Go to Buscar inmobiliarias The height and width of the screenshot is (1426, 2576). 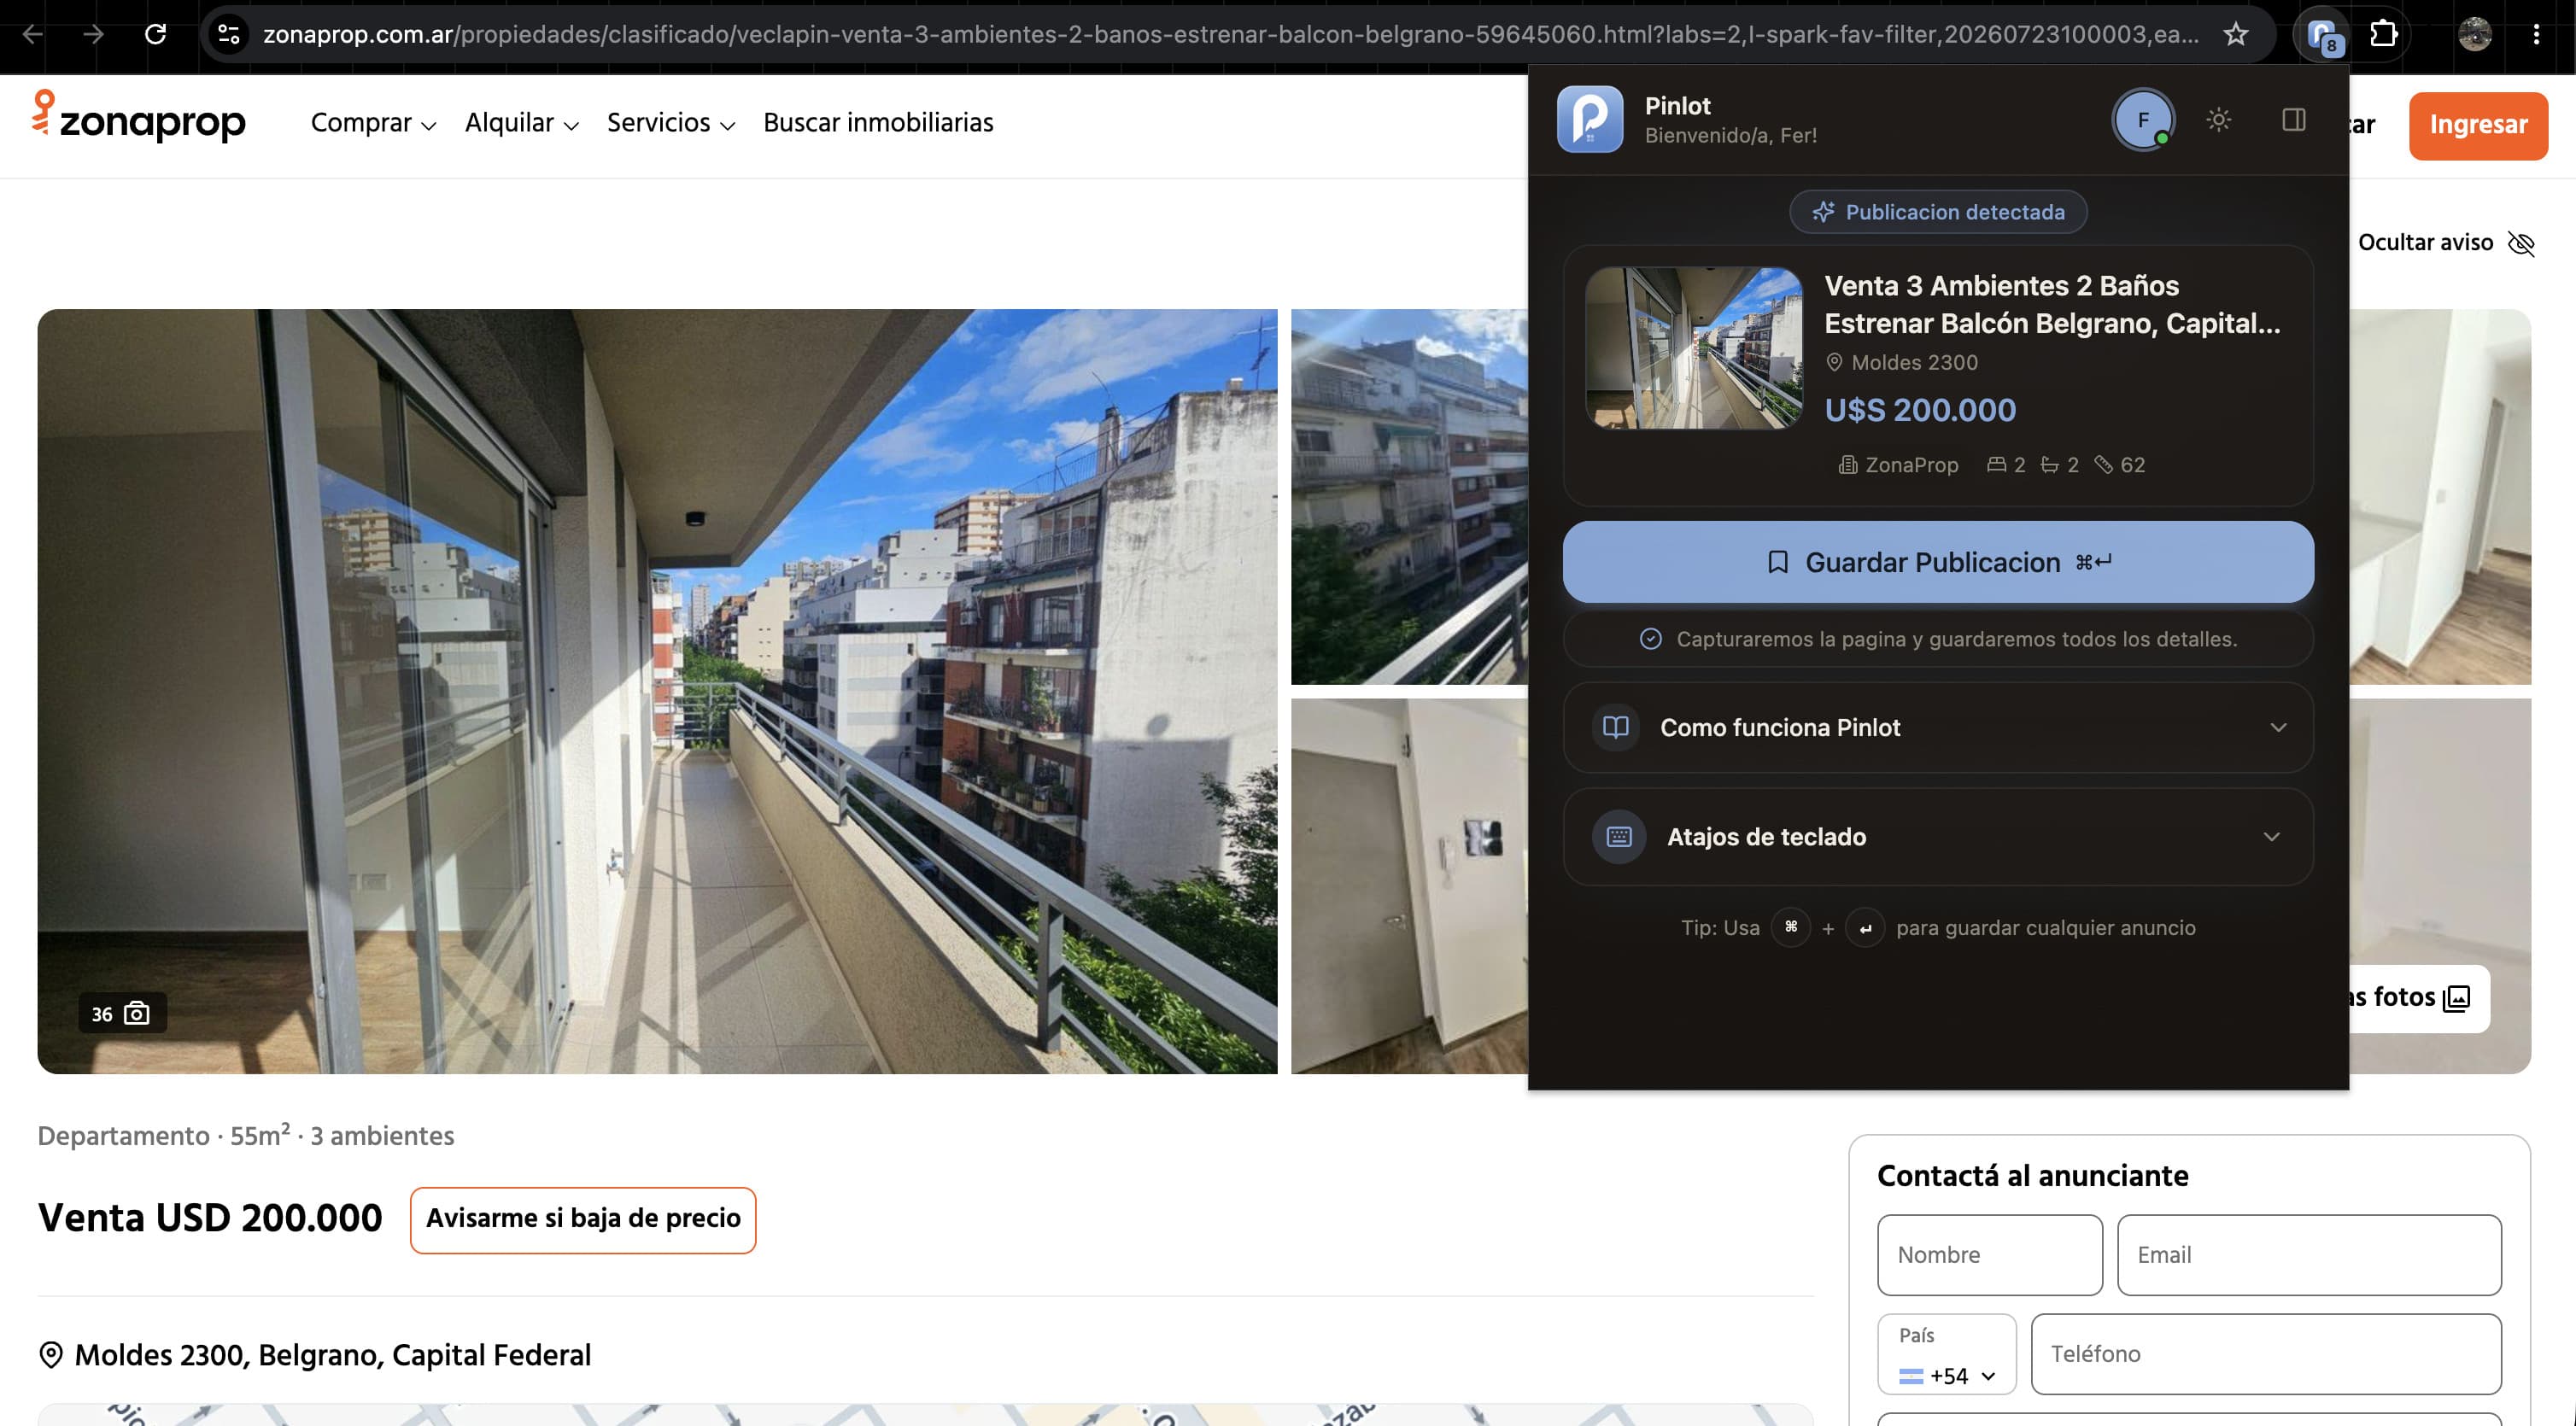point(878,123)
